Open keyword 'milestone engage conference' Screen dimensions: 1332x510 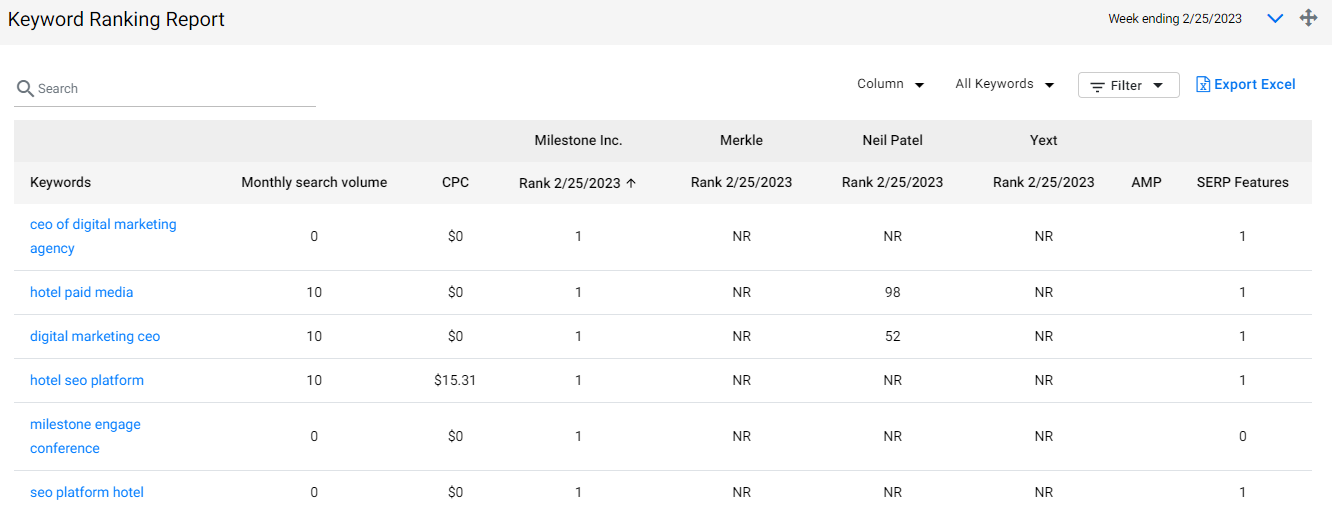(85, 437)
